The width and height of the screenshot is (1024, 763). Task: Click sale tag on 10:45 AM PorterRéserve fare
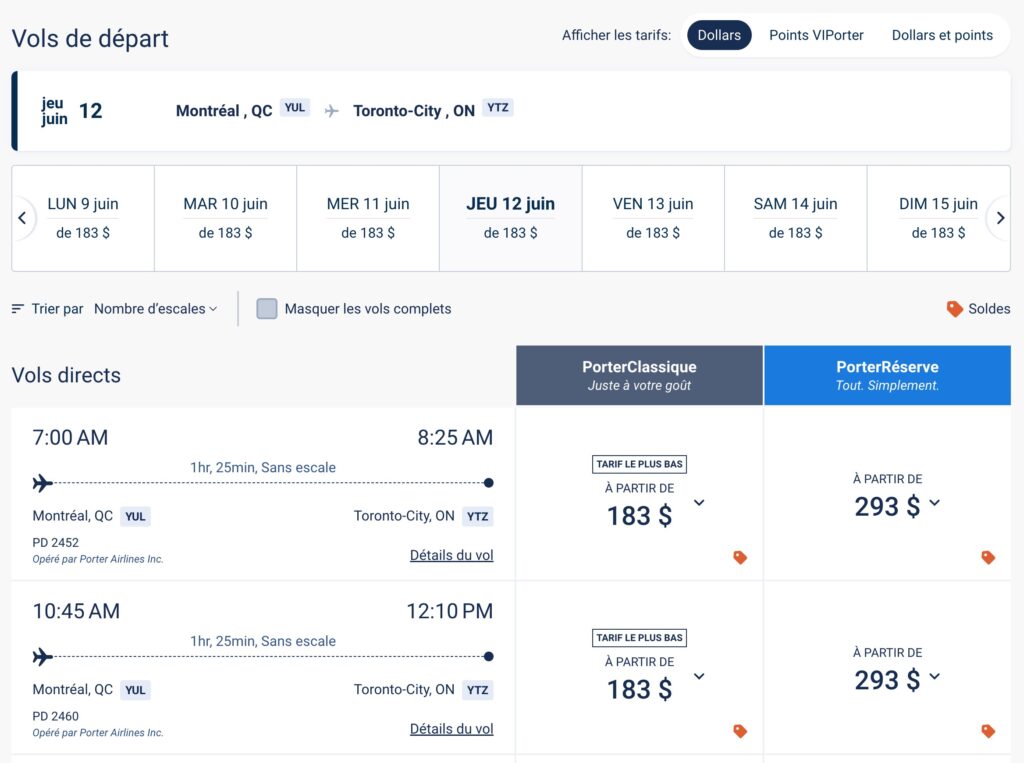pyautogui.click(x=988, y=731)
